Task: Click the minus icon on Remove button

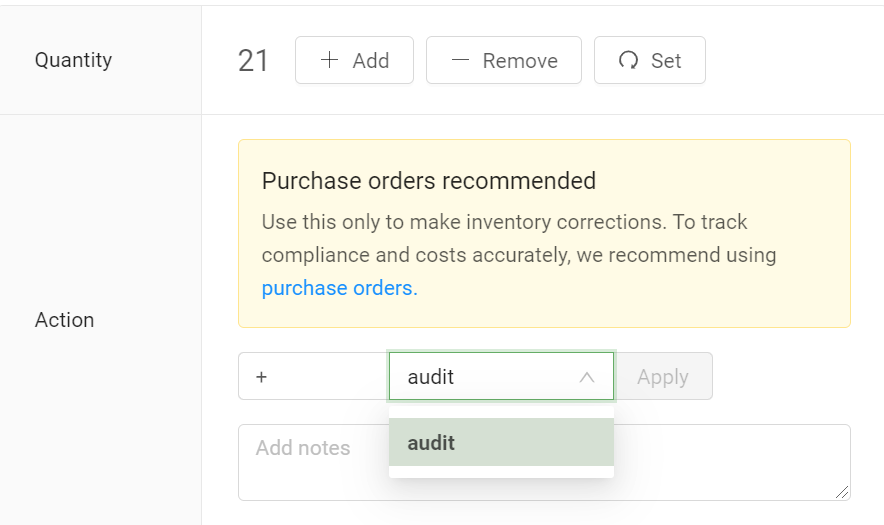Action: pos(460,60)
